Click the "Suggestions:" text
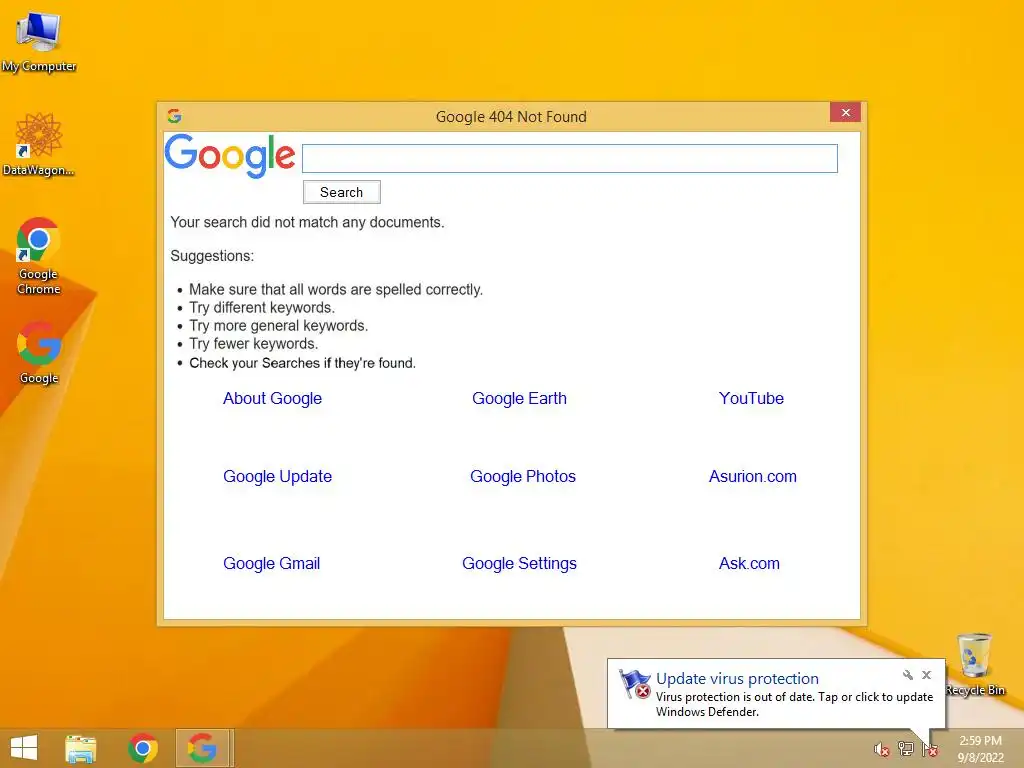Image resolution: width=1024 pixels, height=768 pixels. click(x=212, y=256)
